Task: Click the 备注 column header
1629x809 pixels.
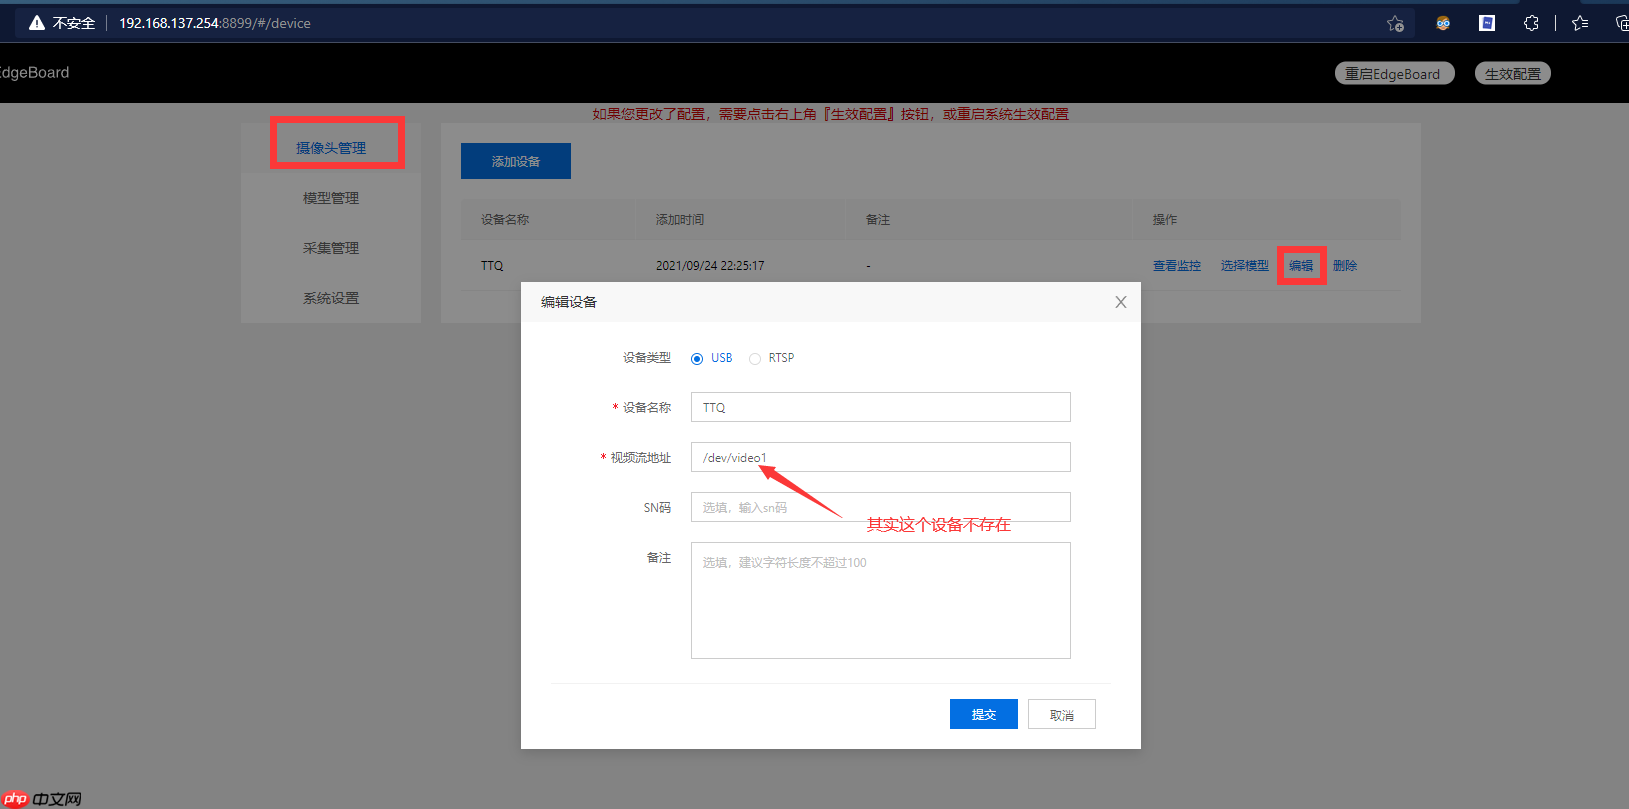Action: click(878, 219)
